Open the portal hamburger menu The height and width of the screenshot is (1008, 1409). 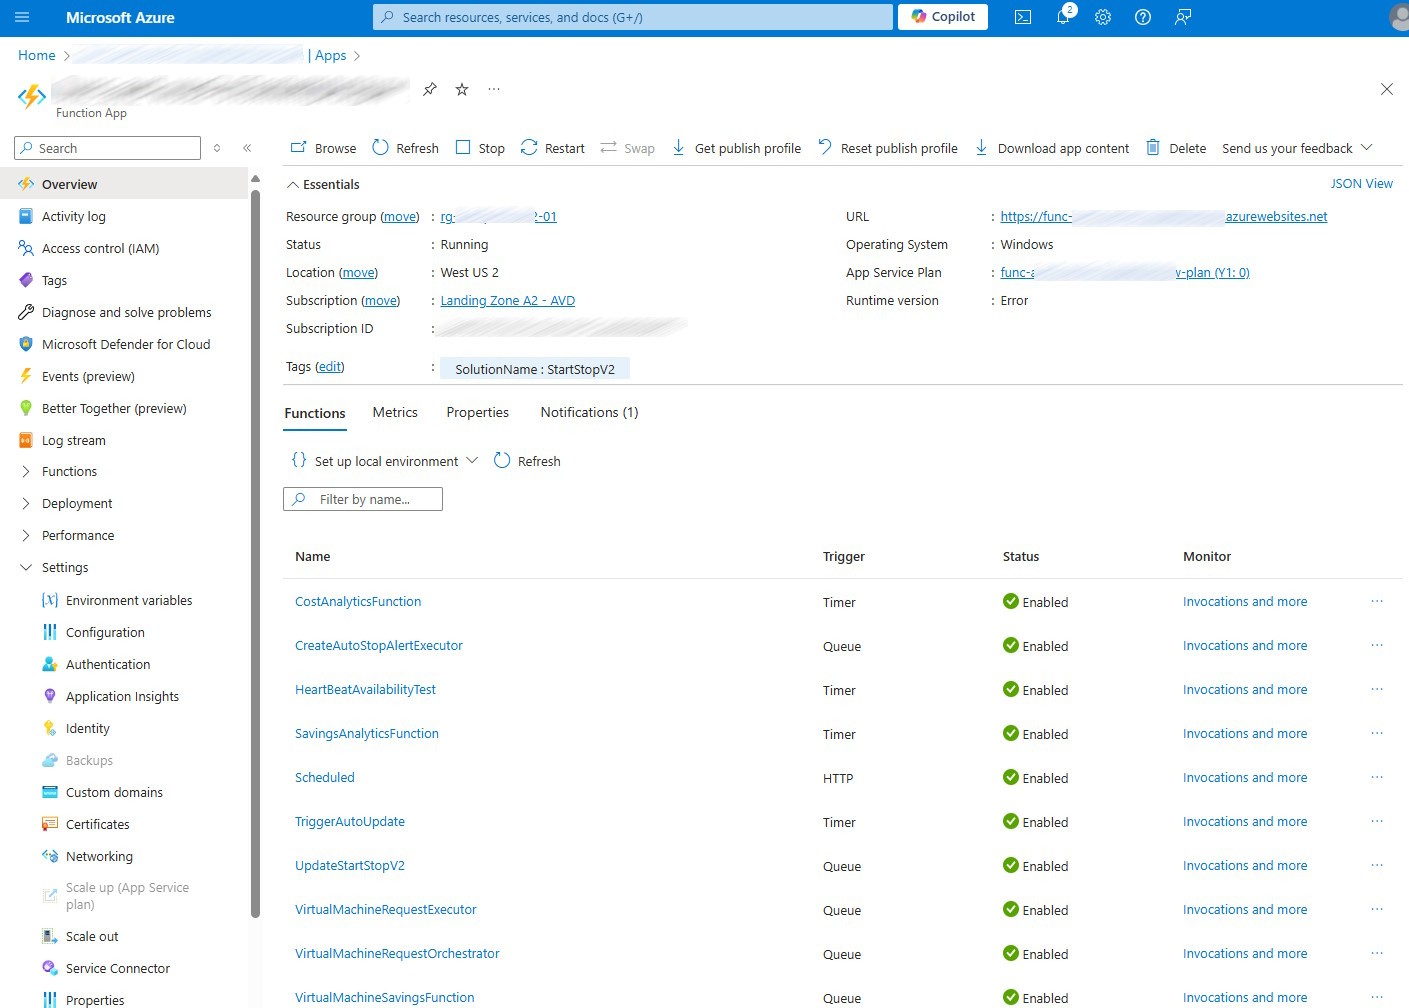click(22, 17)
